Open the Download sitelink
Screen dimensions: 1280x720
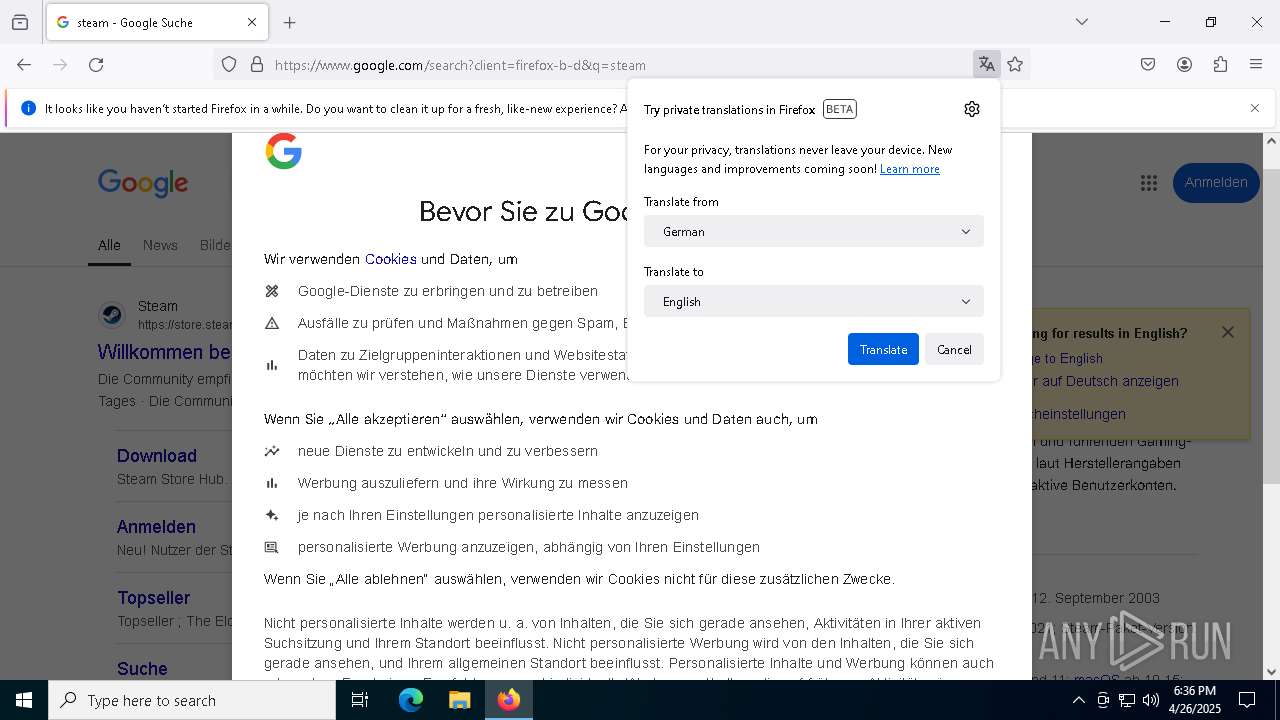pyautogui.click(x=157, y=456)
